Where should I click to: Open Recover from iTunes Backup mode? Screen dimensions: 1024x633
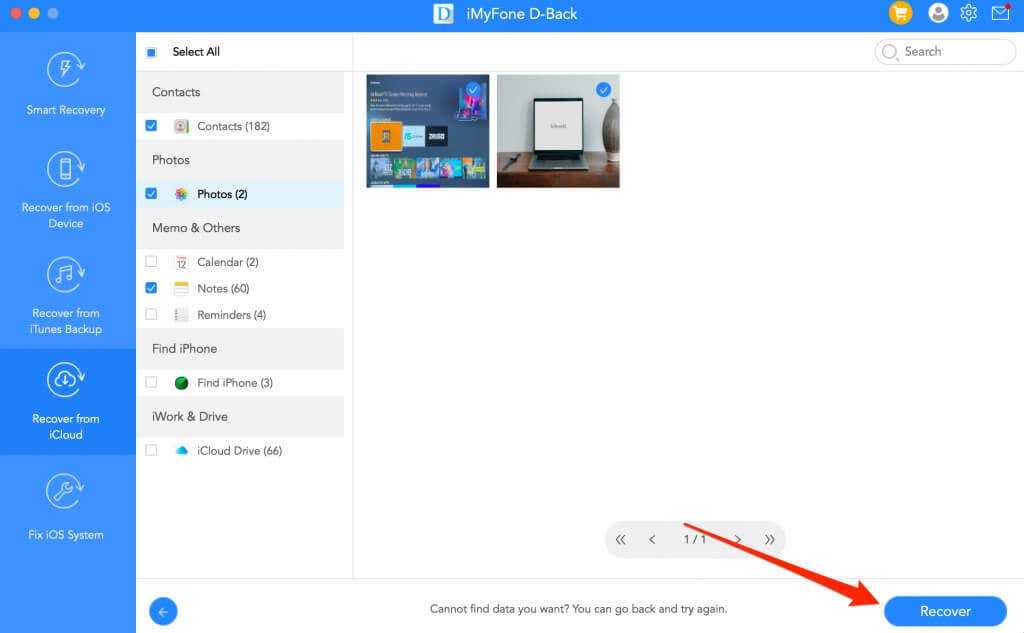66,294
